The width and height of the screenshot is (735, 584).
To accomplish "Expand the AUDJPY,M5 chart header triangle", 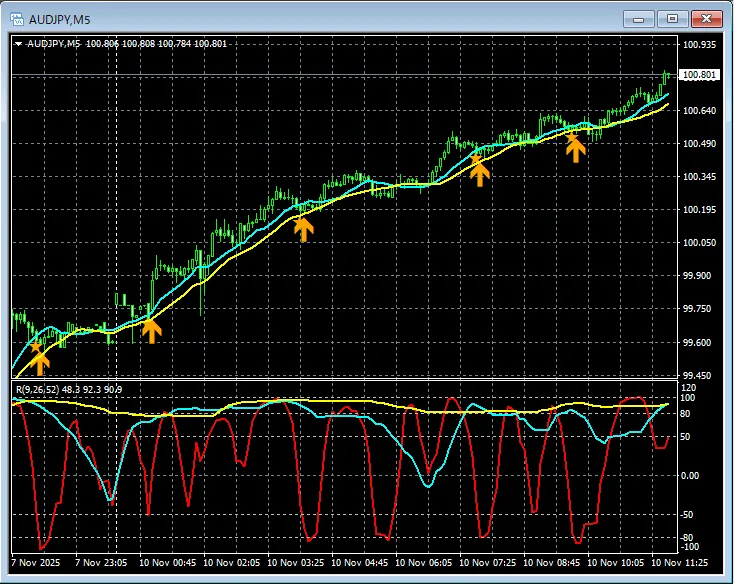I will point(18,44).
